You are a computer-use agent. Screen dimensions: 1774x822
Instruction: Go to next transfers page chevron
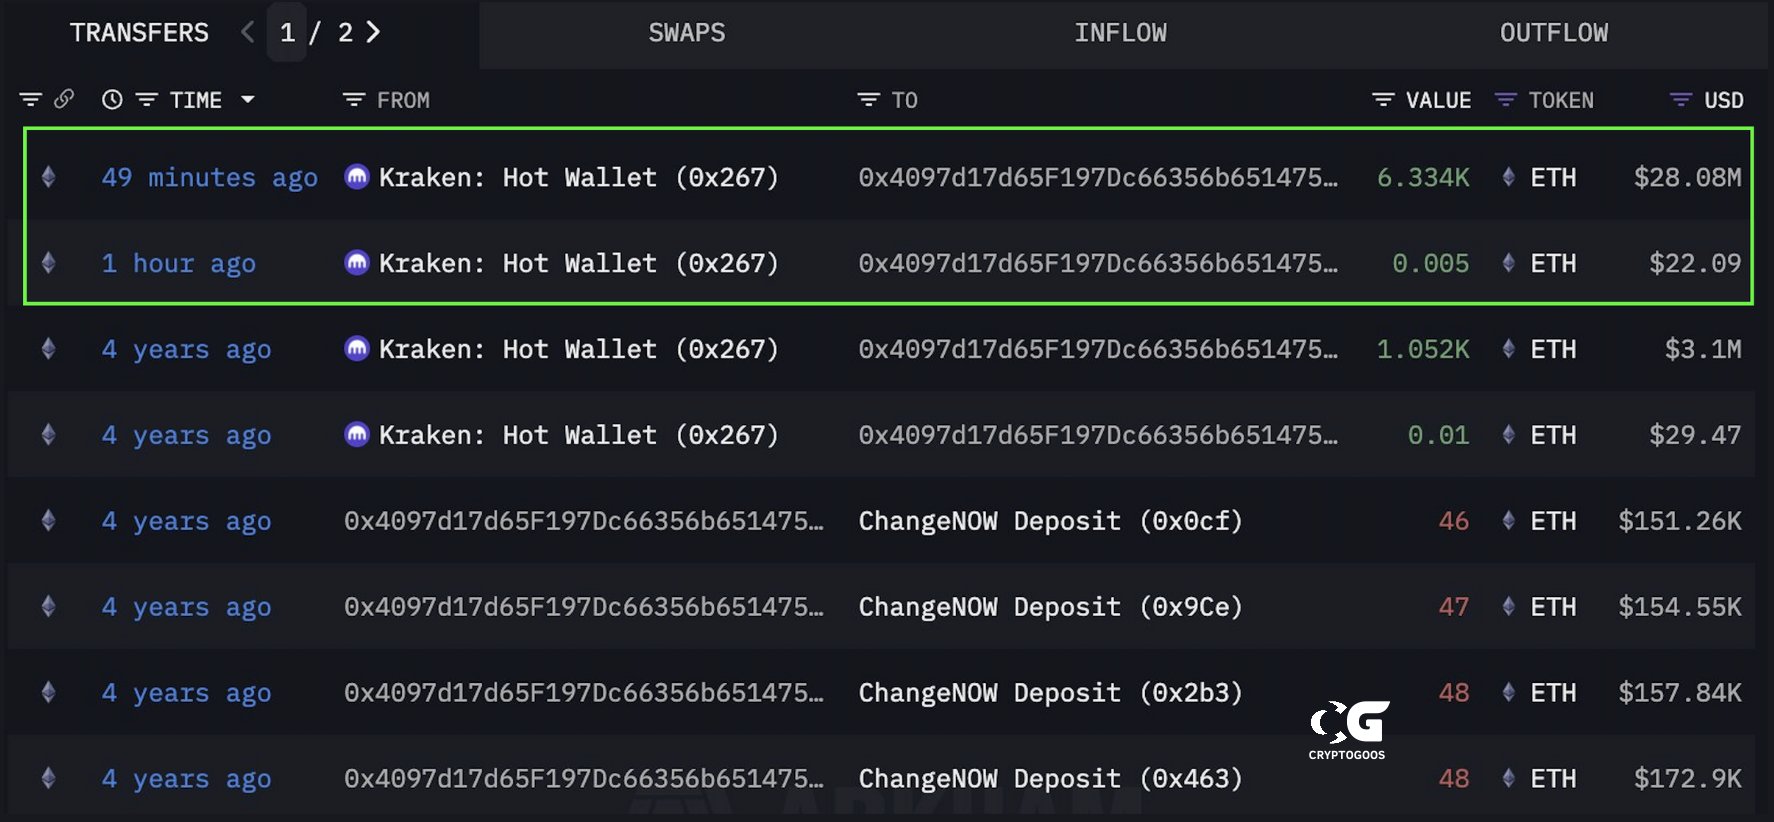374,32
